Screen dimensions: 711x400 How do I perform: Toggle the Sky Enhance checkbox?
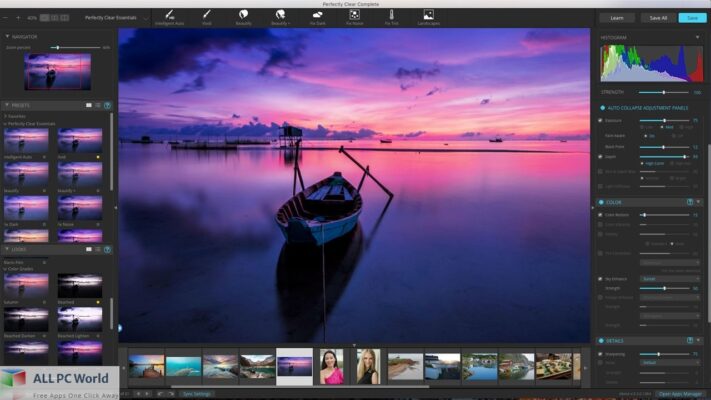(601, 278)
